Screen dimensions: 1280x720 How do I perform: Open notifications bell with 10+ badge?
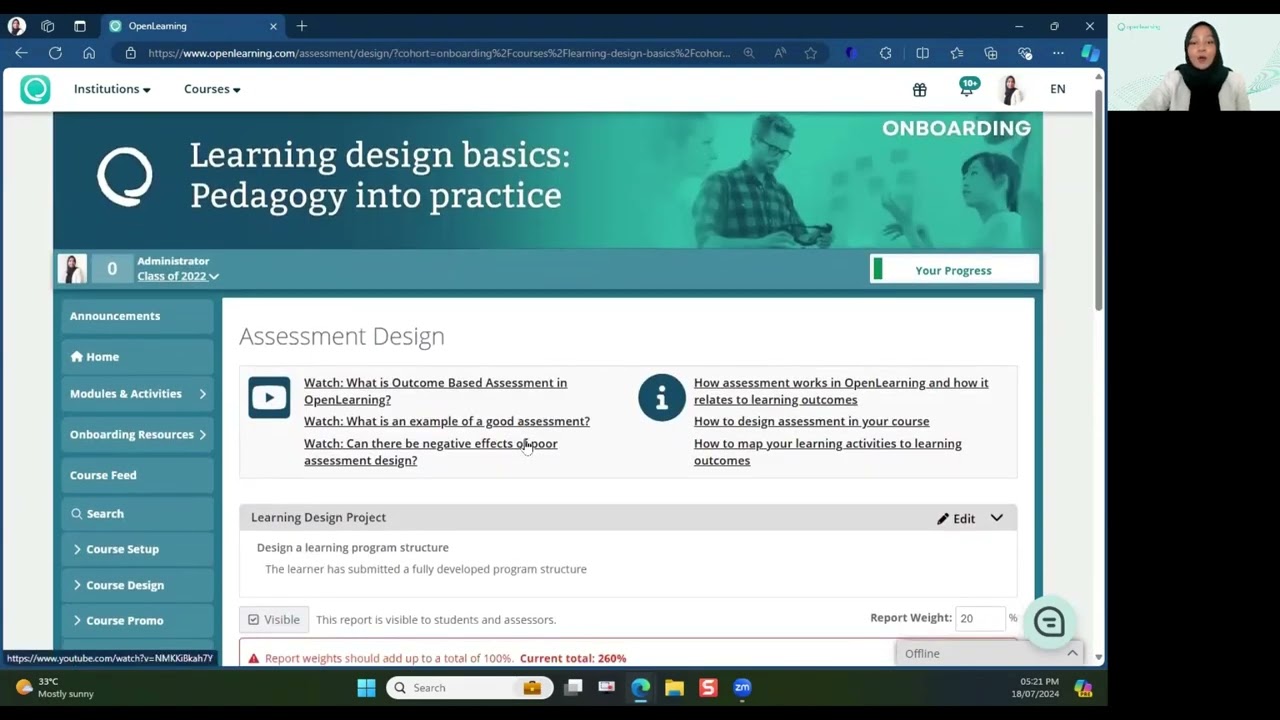tap(967, 88)
